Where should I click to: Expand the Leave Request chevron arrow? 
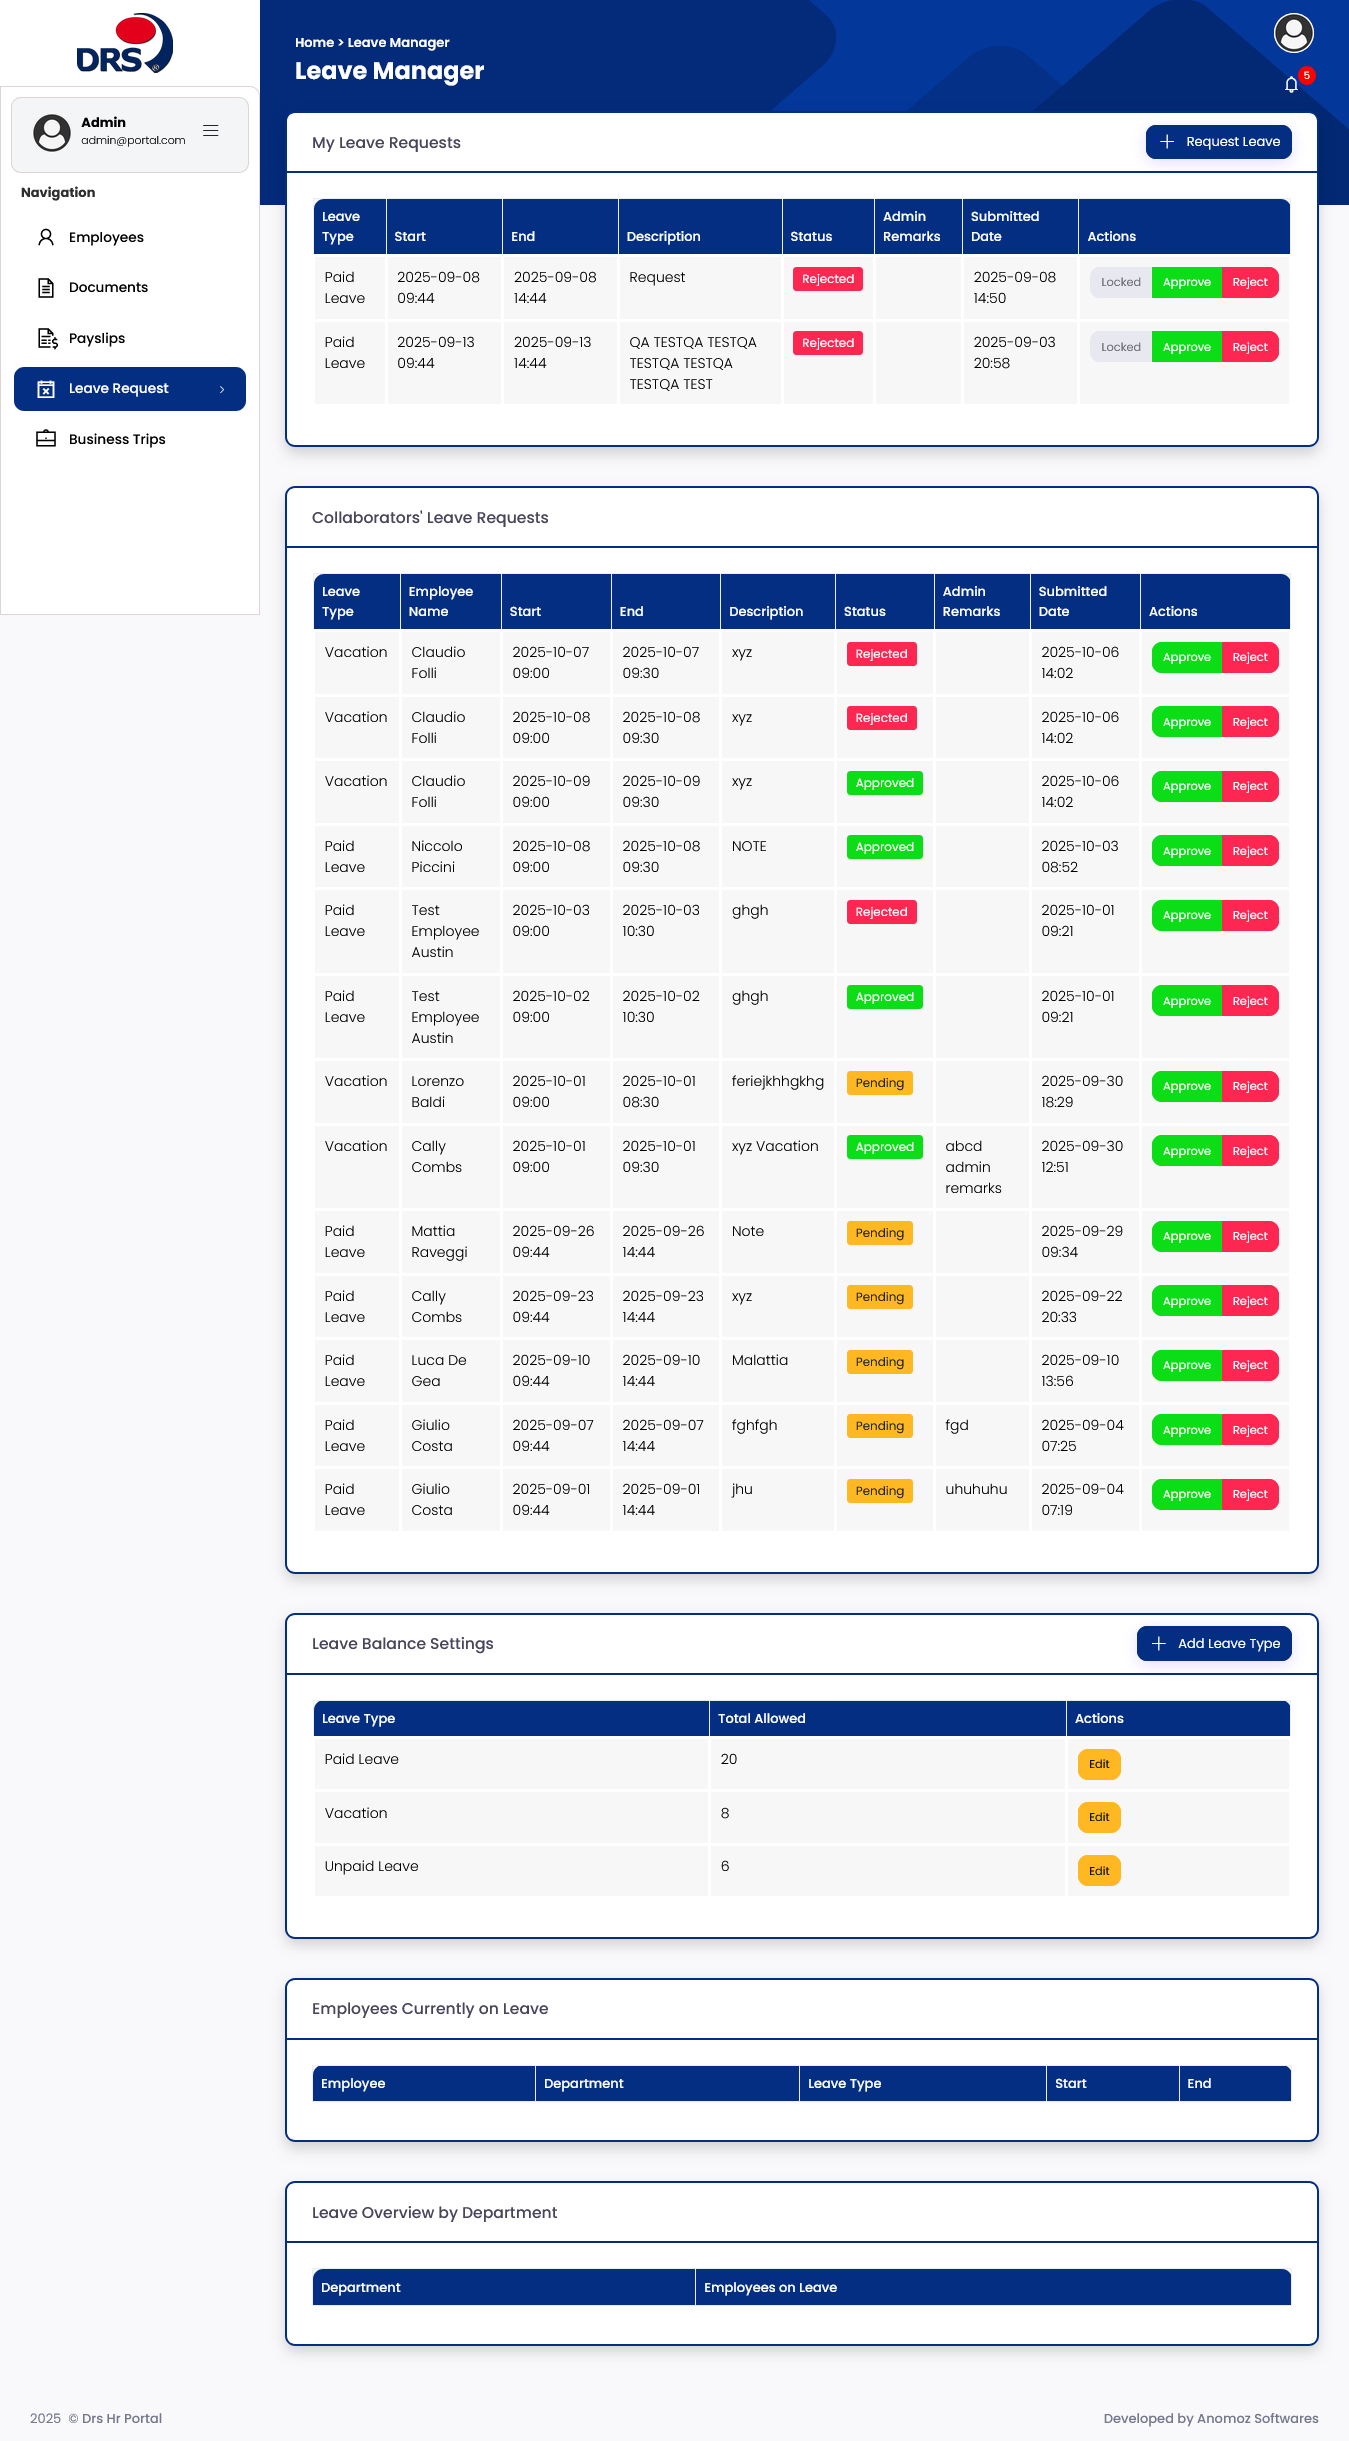tap(222, 389)
